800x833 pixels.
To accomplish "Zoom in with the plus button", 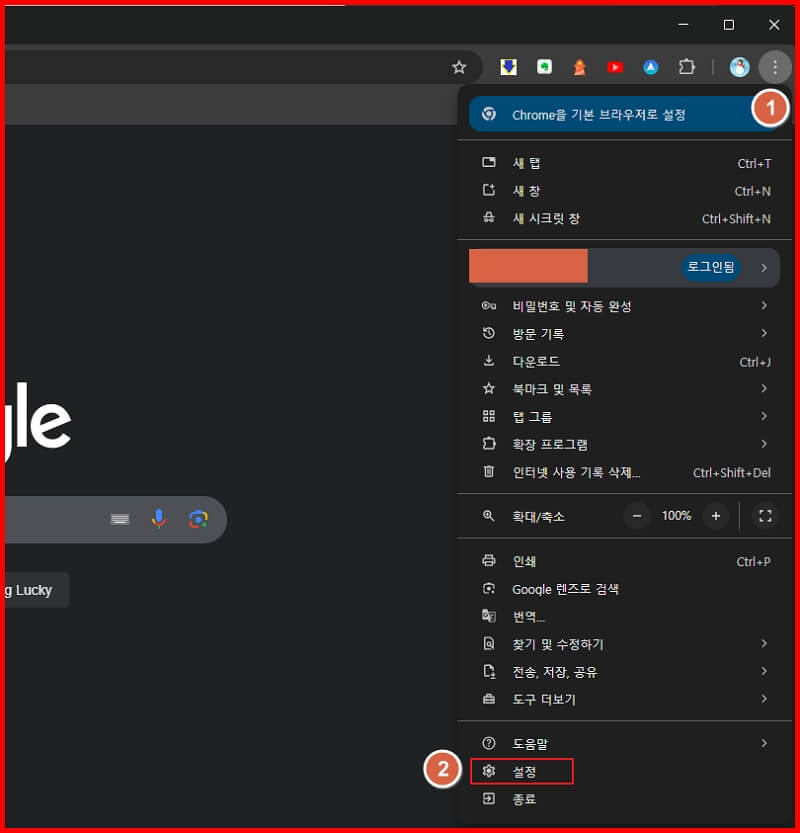I will coord(716,516).
